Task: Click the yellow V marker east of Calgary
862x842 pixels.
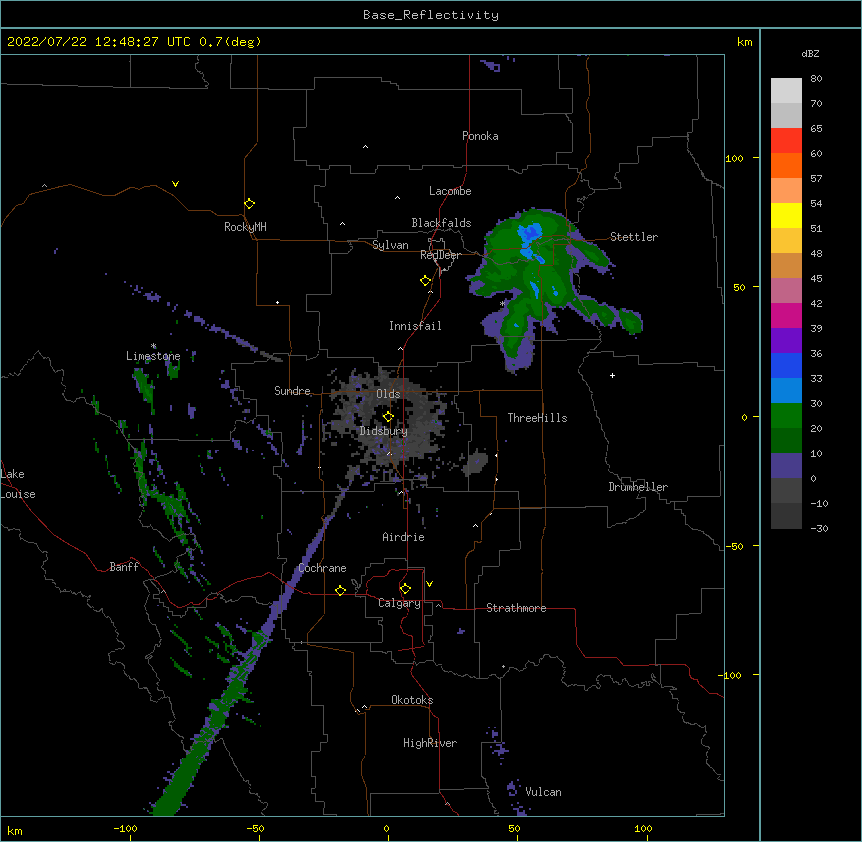Action: click(429, 584)
